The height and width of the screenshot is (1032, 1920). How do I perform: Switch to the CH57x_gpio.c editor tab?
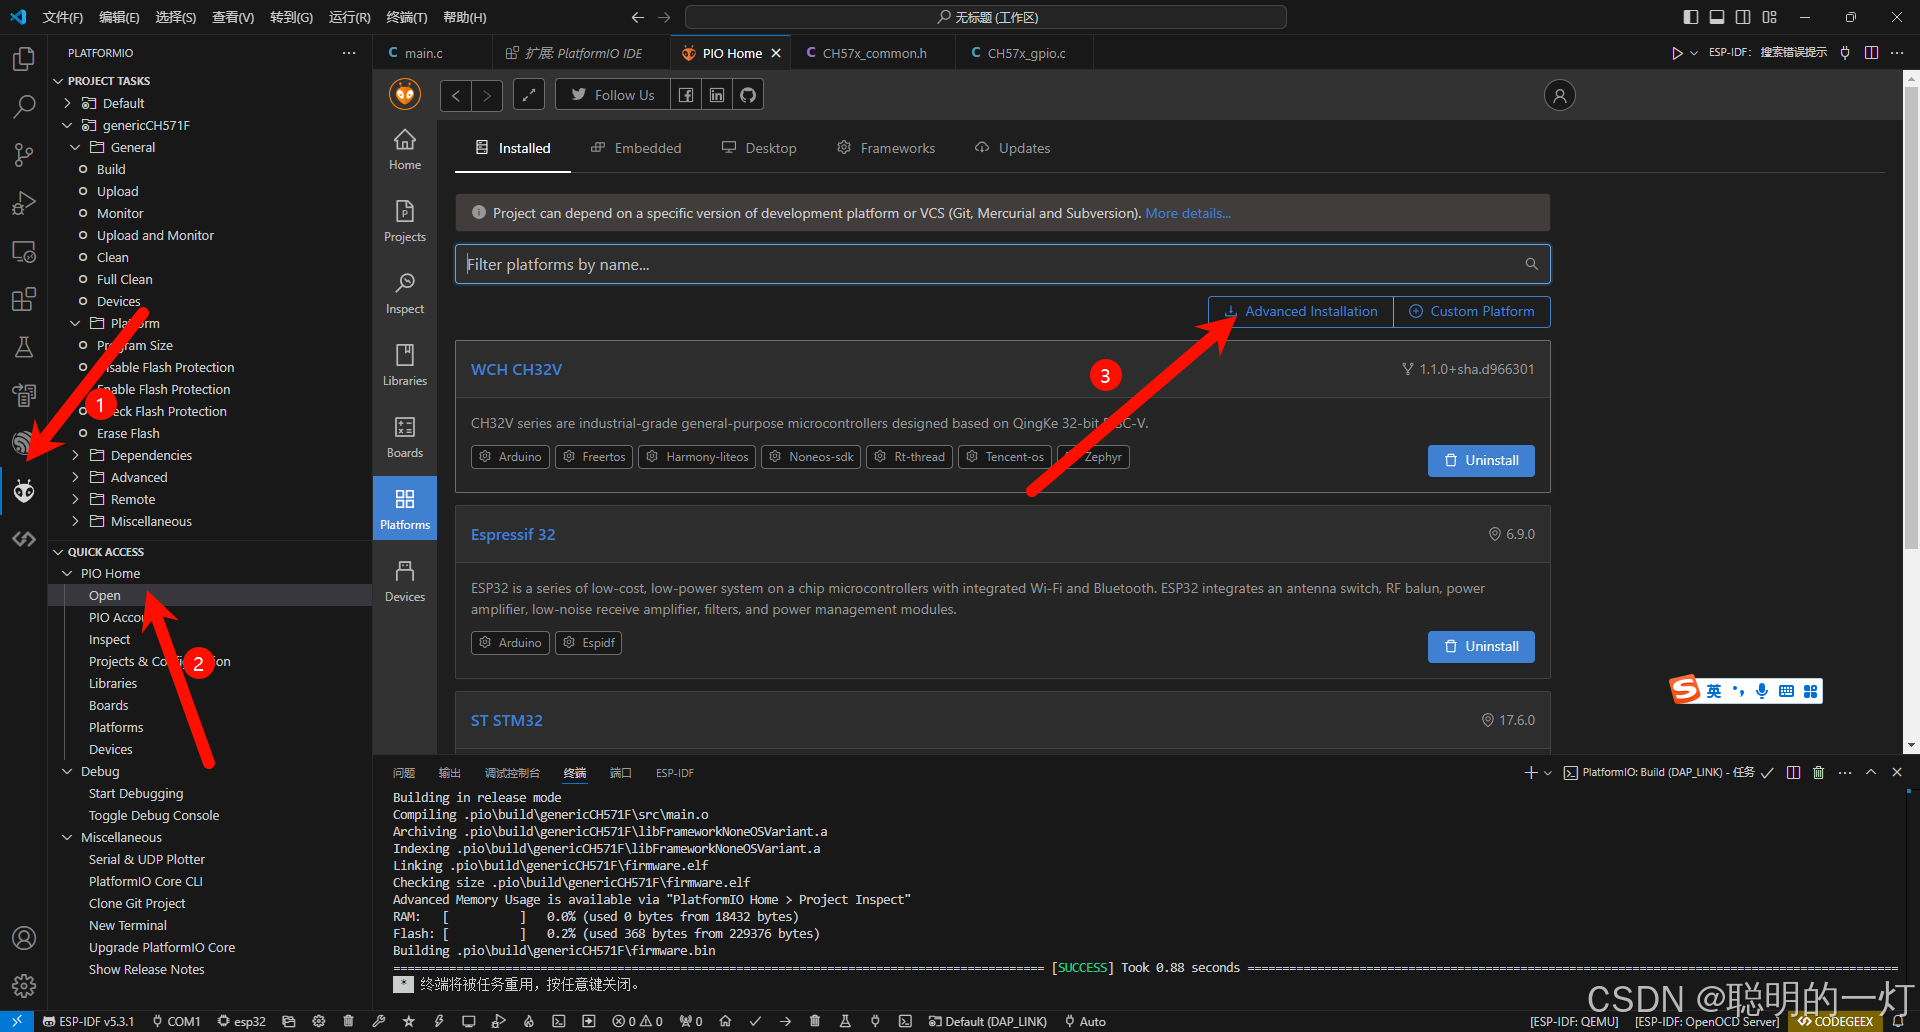point(1024,52)
